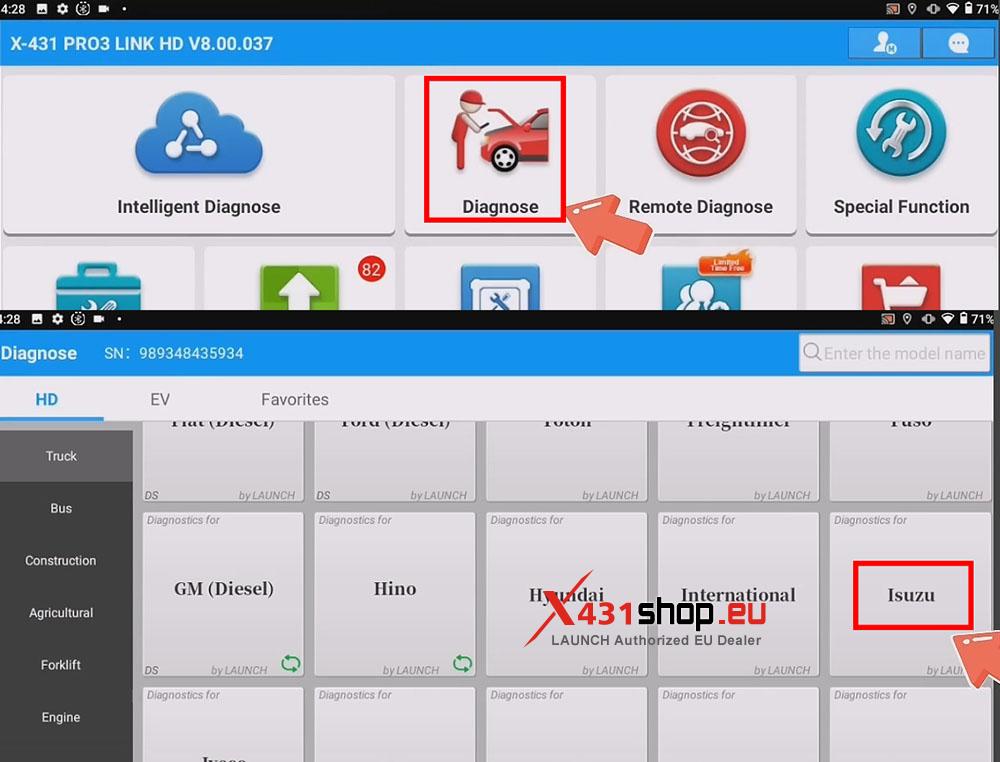Switch to the EV tab
Viewport: 1000px width, 762px height.
[159, 400]
